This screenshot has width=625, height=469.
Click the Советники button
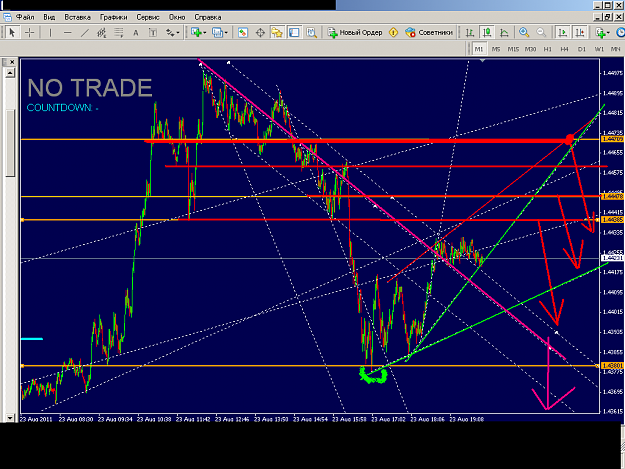(x=429, y=33)
